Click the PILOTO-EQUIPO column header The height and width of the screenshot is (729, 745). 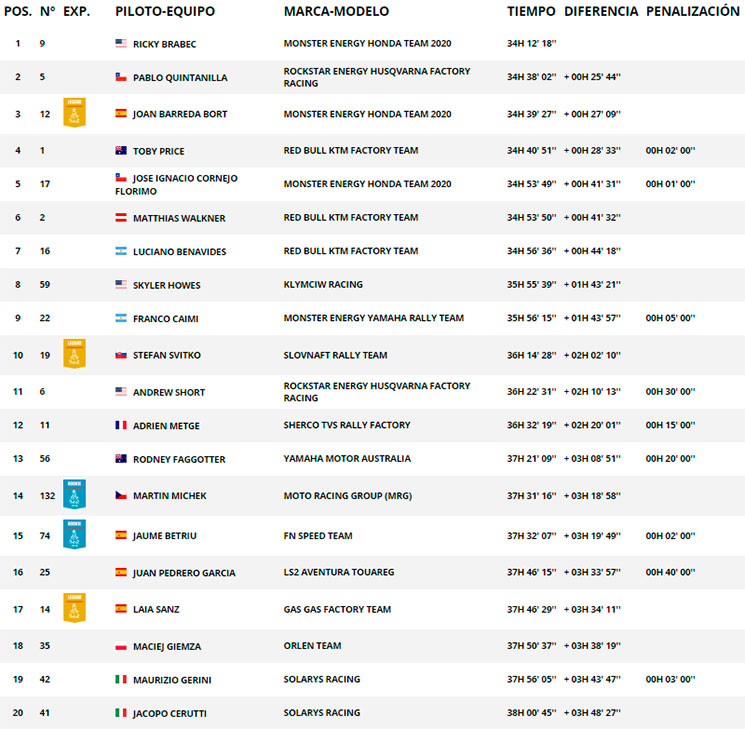[165, 11]
